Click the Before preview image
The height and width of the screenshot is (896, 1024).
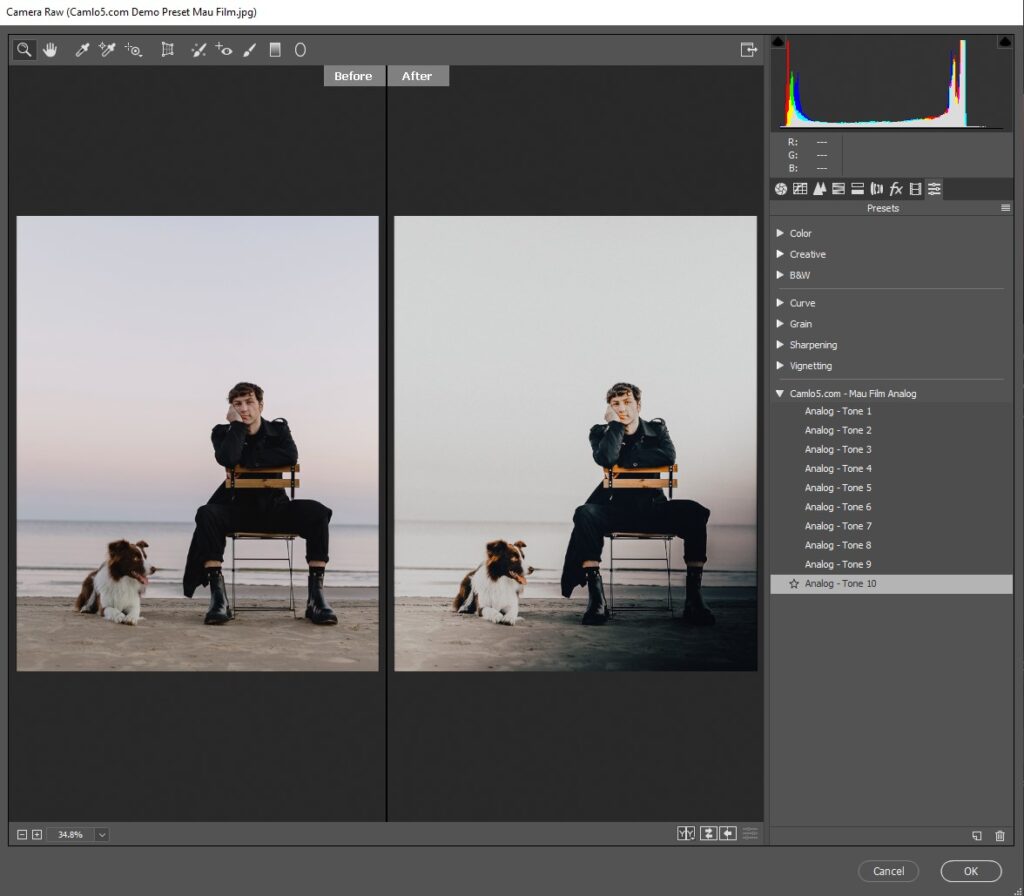(197, 443)
